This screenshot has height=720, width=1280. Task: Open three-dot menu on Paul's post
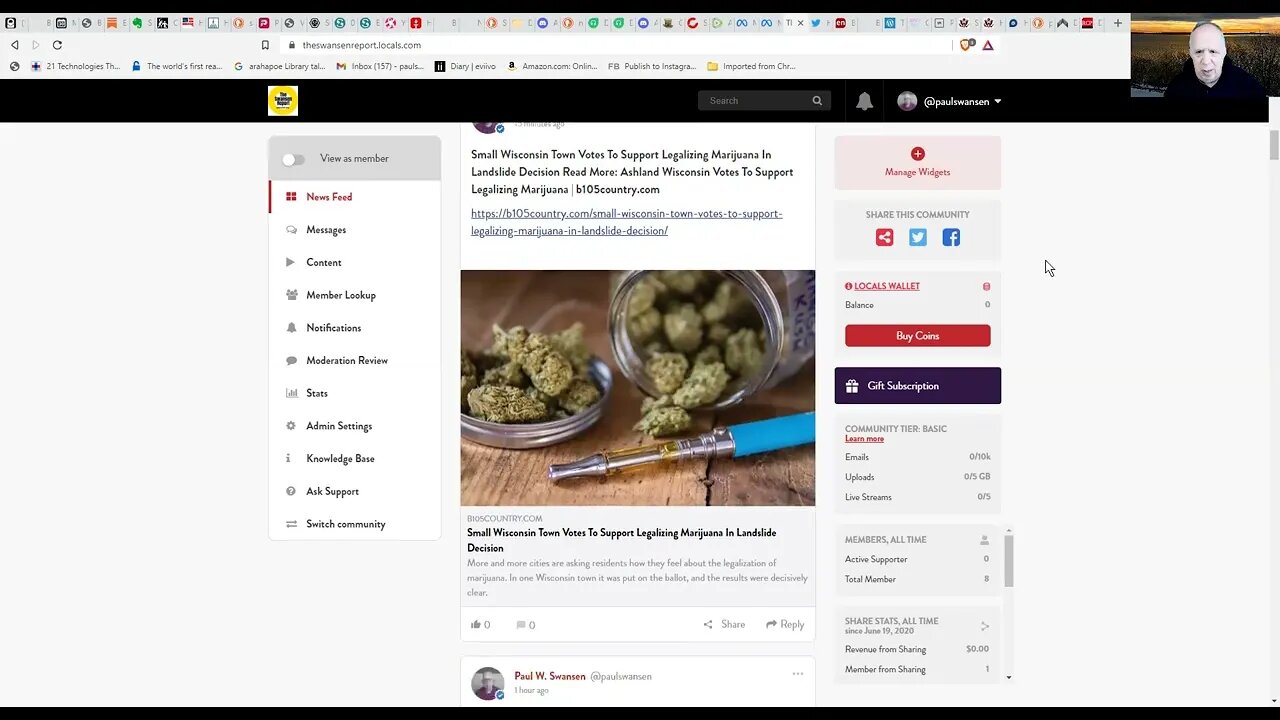[x=798, y=674]
